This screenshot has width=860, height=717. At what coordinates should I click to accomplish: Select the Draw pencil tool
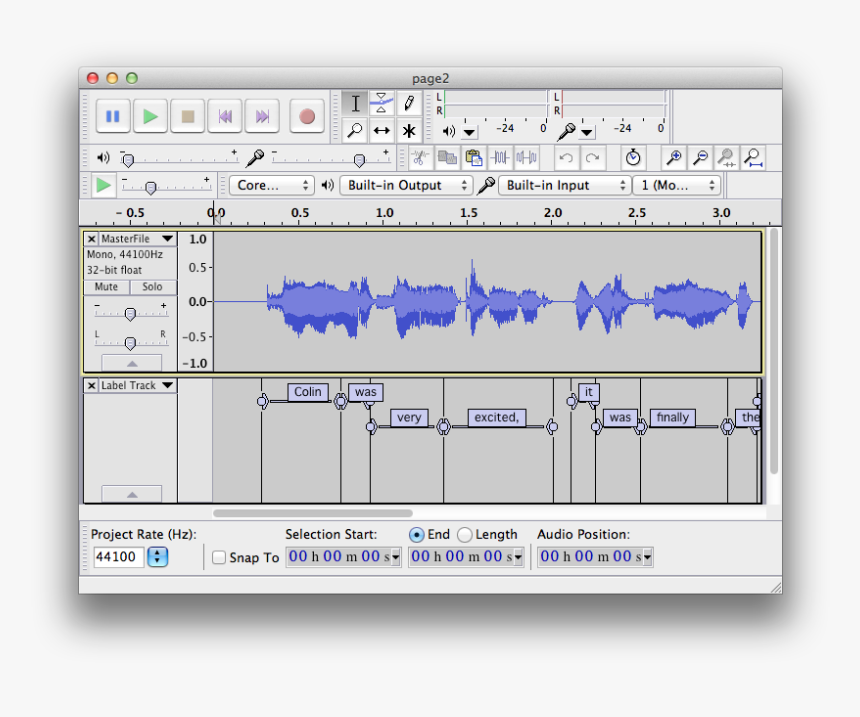tap(409, 103)
